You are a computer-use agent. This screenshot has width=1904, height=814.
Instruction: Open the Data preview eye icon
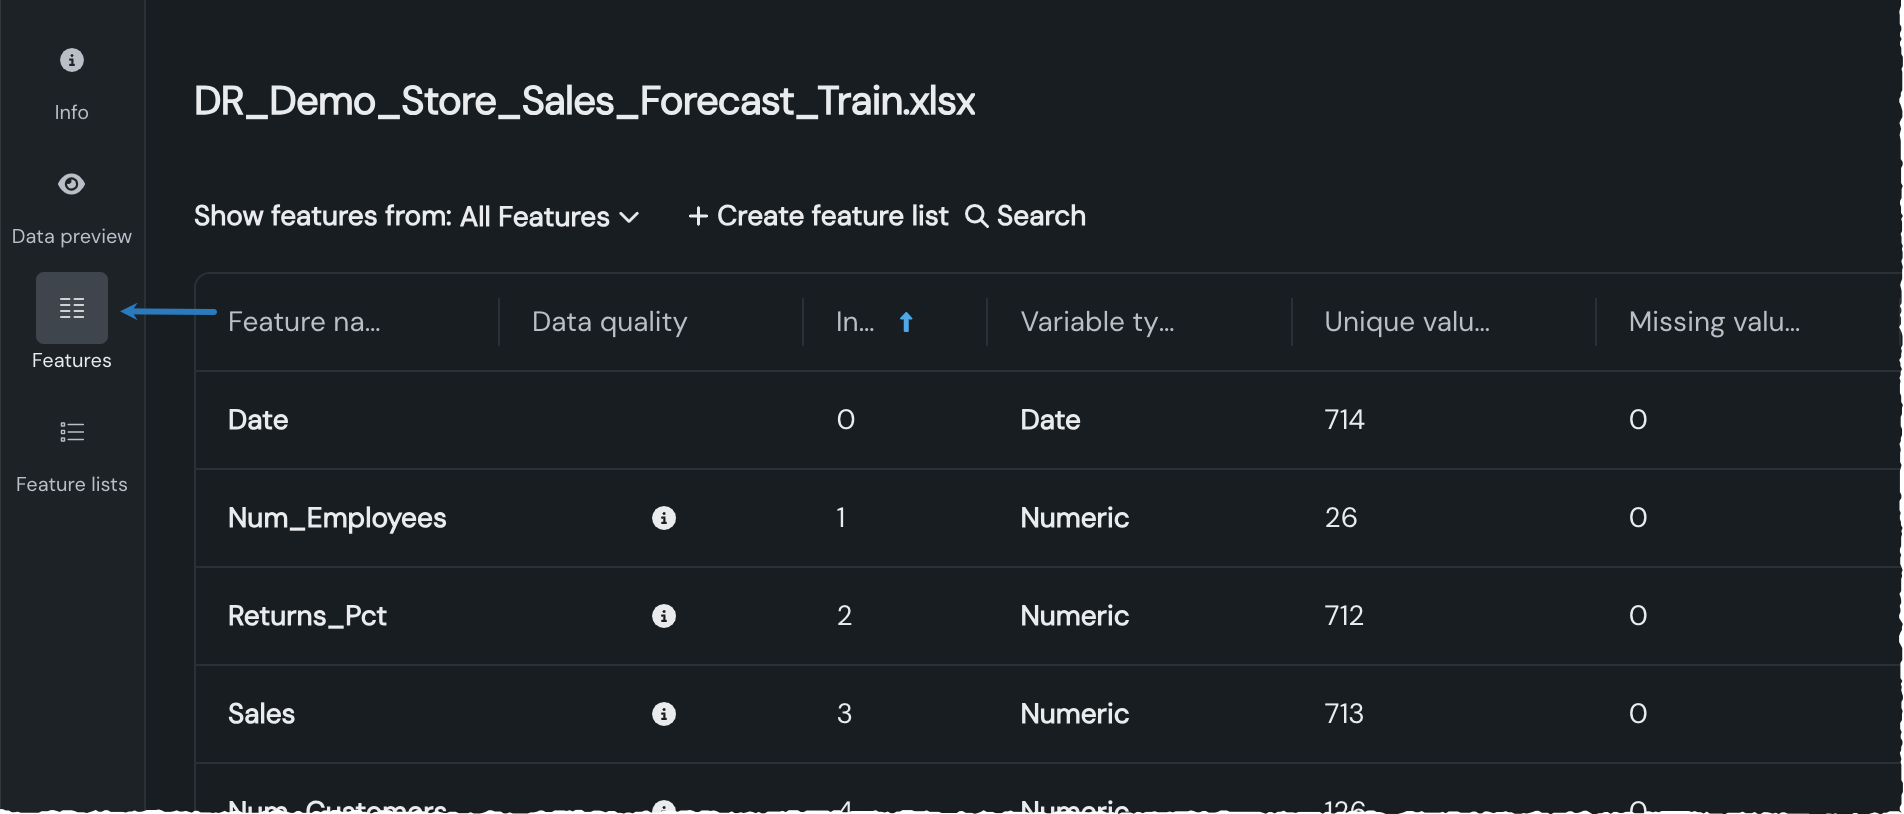pos(71,184)
